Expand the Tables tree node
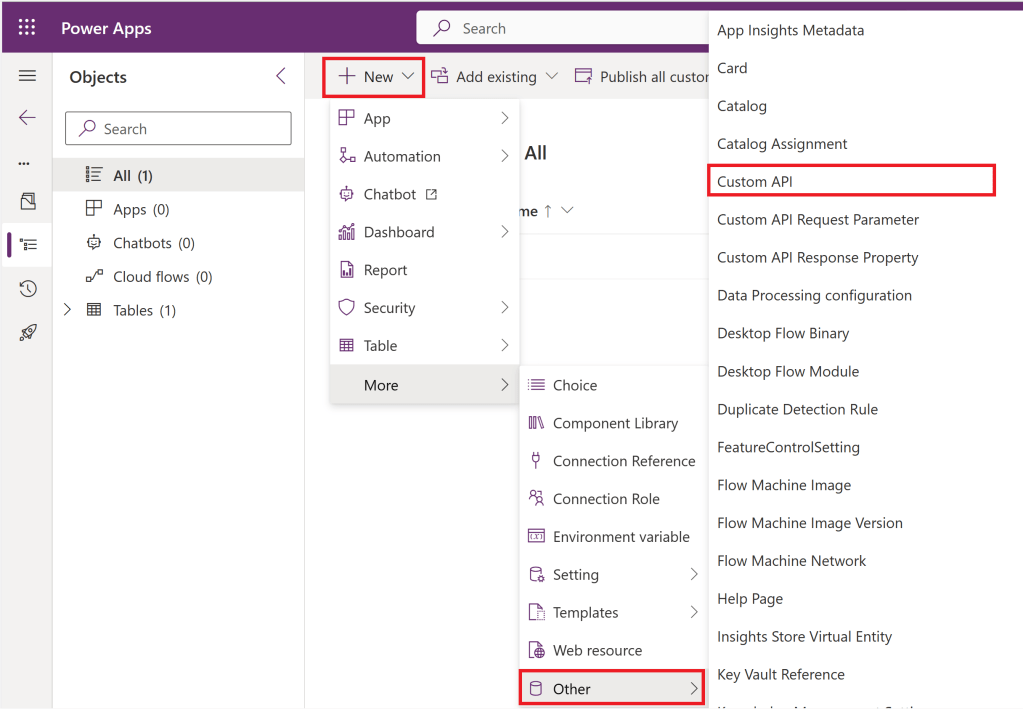Viewport: 1023px width, 709px height. (x=67, y=310)
